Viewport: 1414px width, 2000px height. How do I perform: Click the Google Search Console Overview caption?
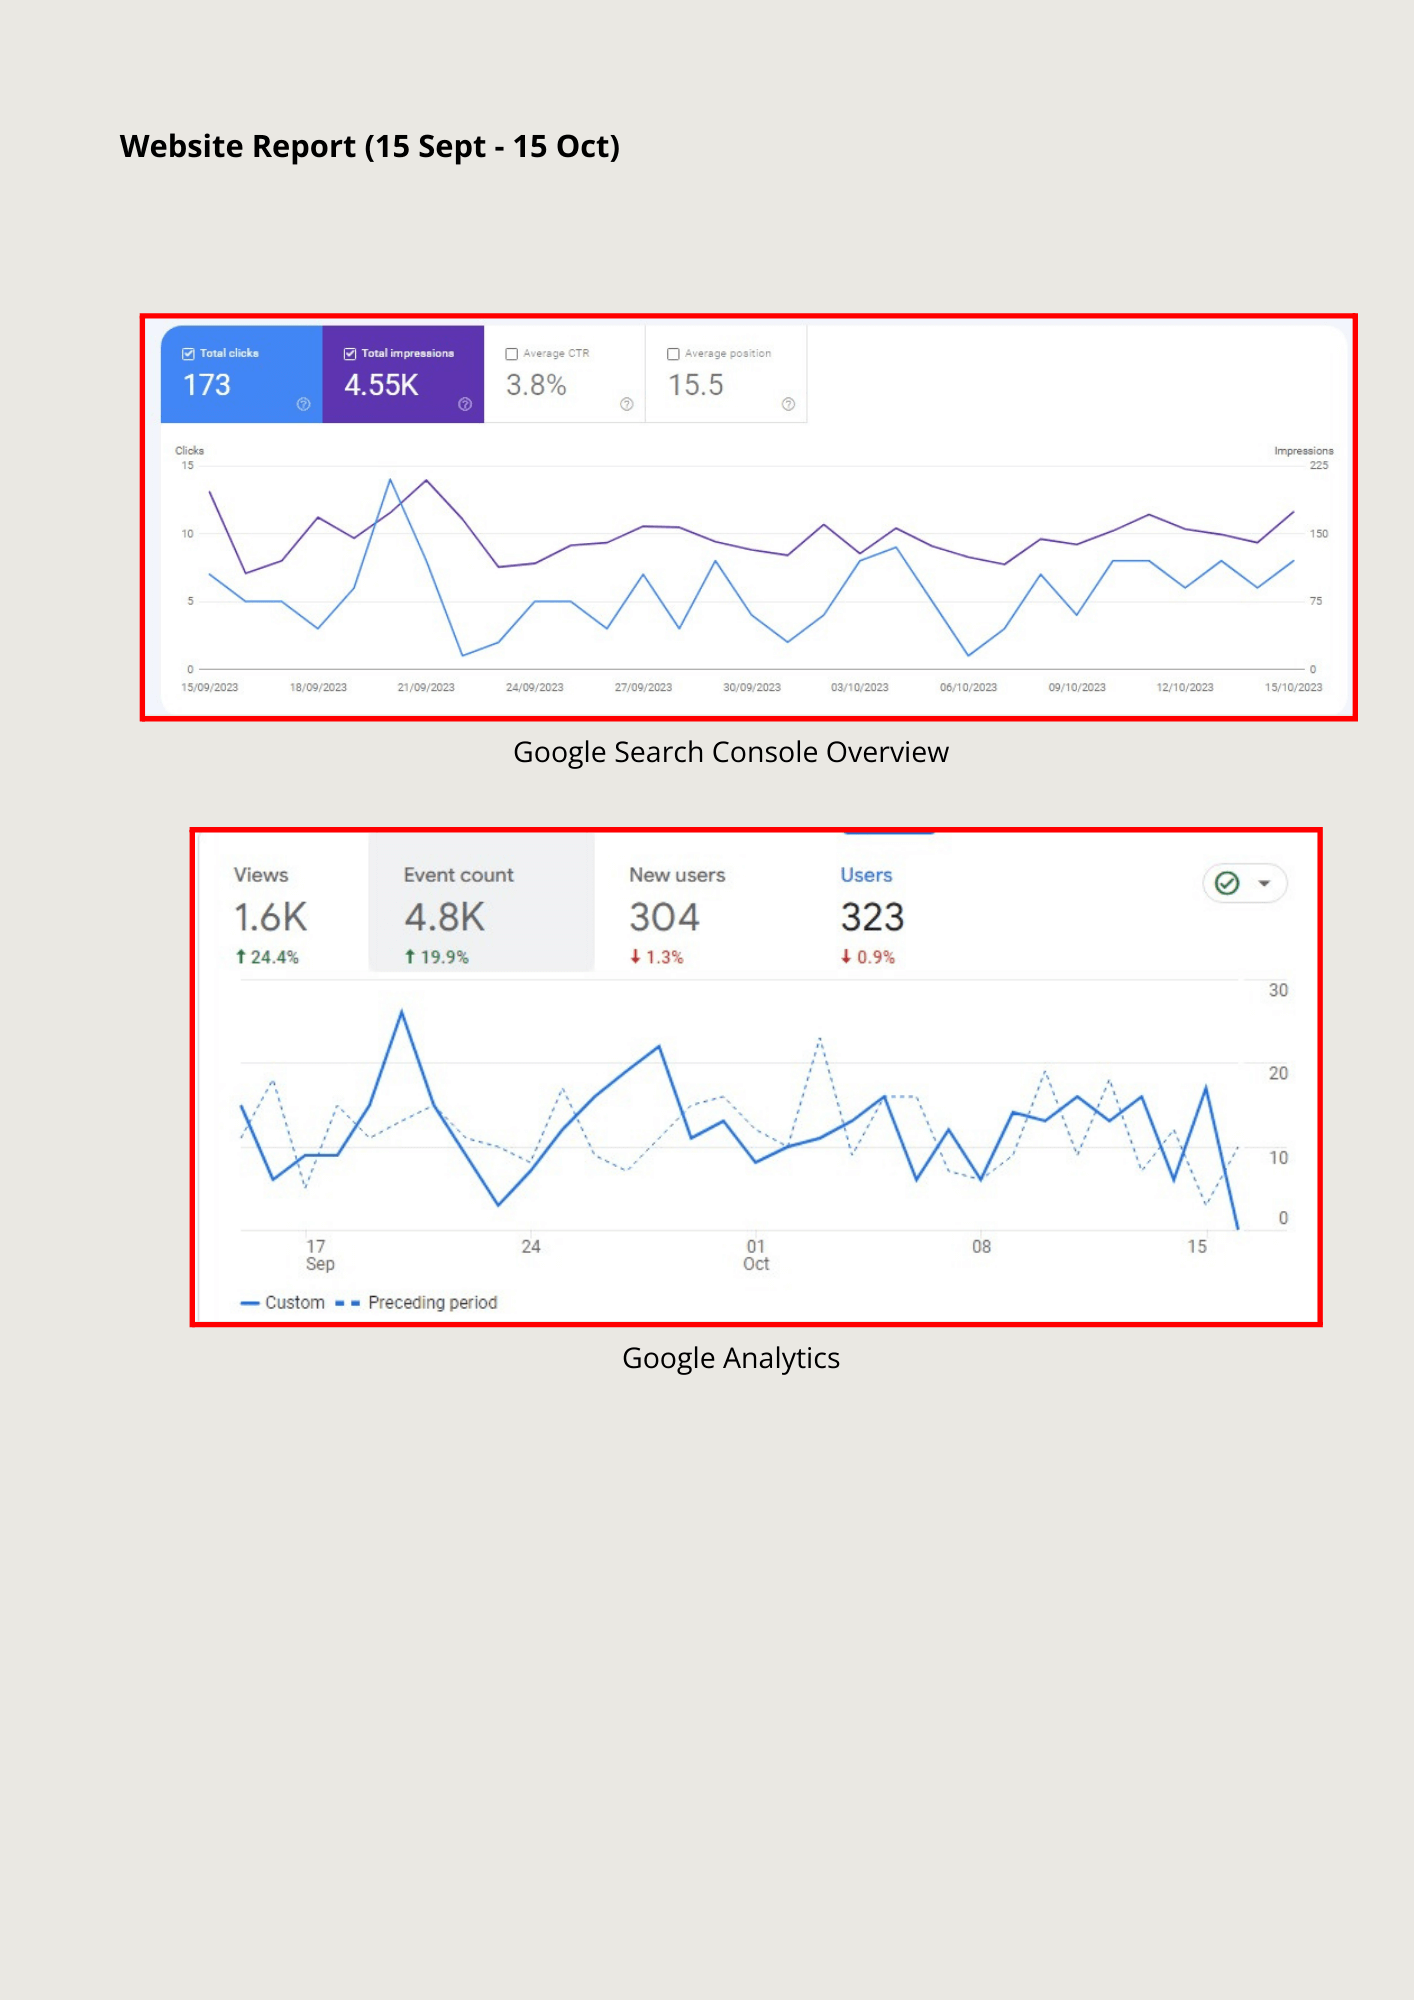point(731,752)
